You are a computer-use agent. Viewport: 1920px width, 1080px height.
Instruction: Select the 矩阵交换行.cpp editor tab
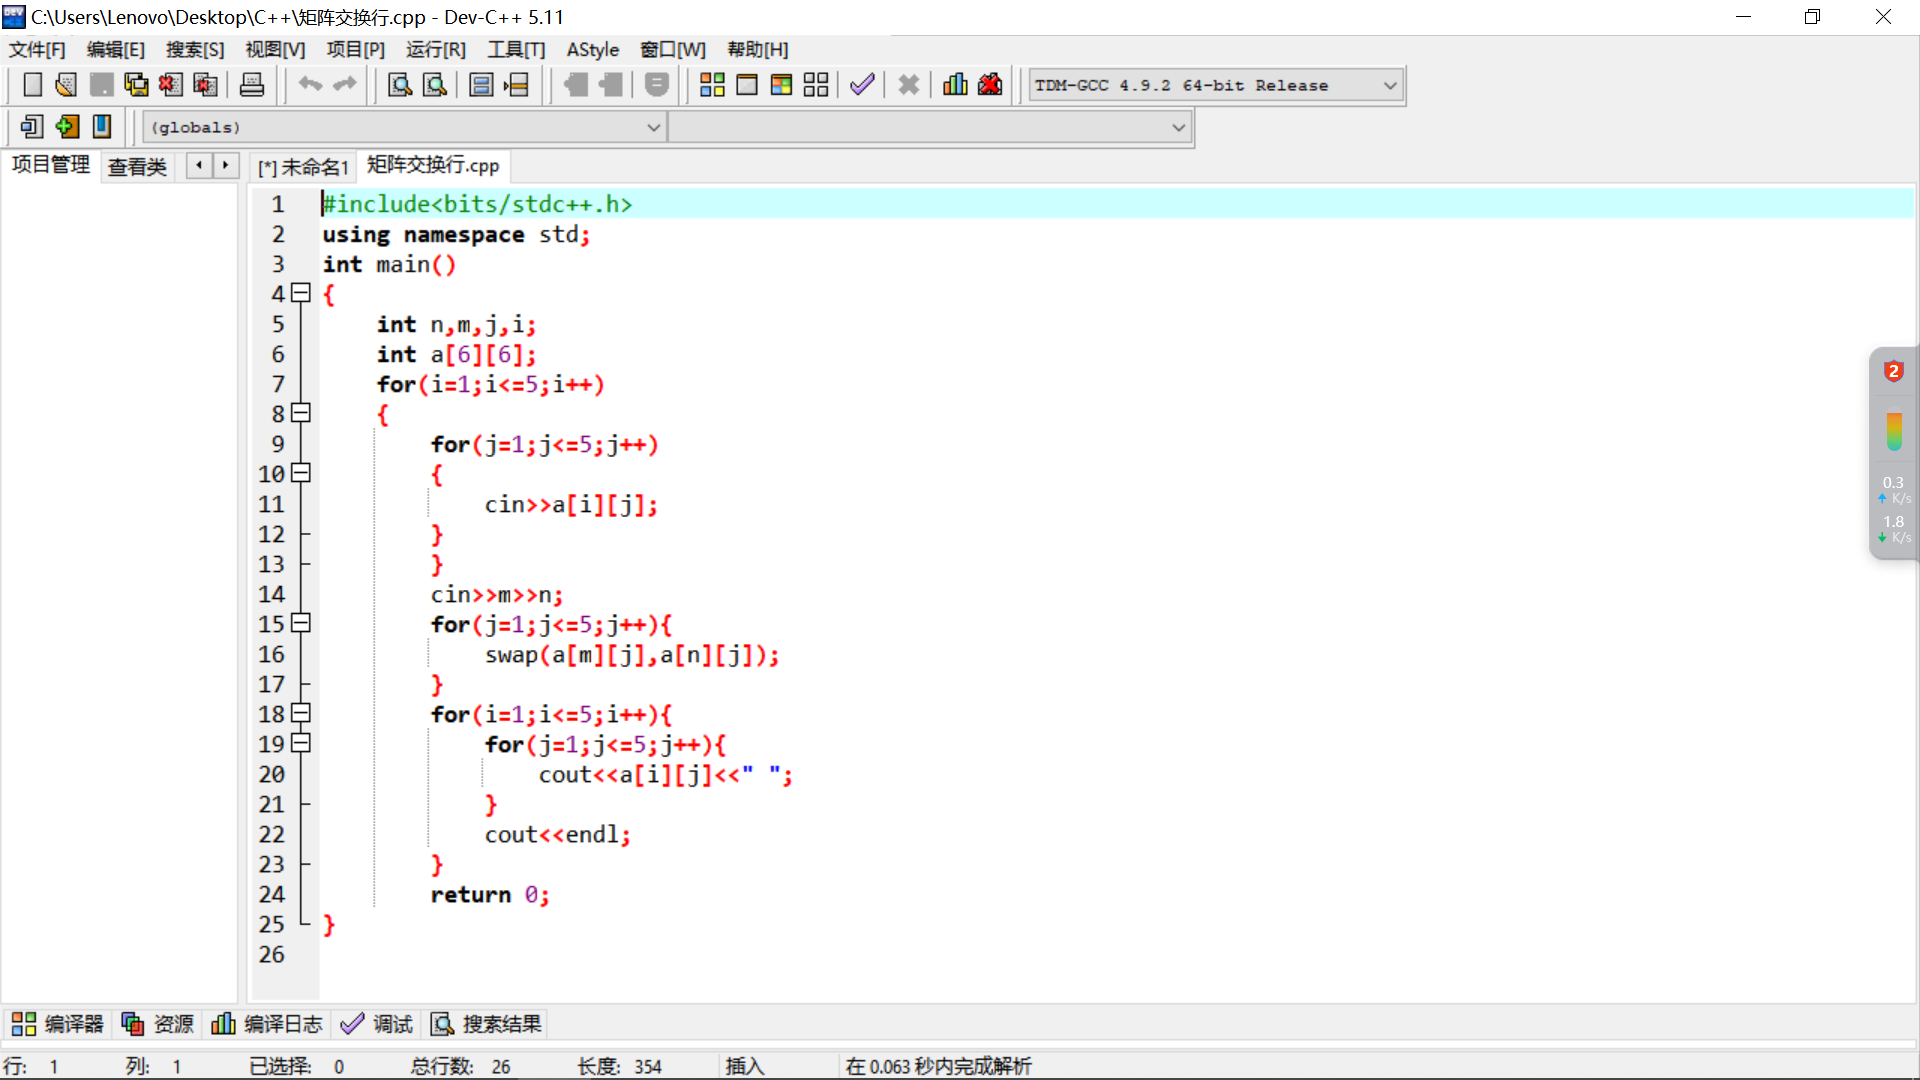click(433, 165)
